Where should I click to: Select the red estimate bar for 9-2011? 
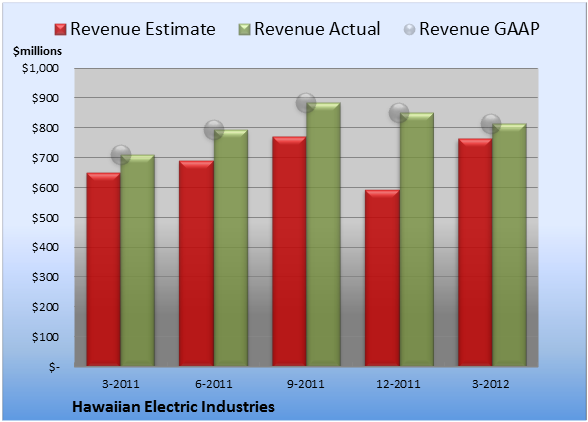pos(289,251)
